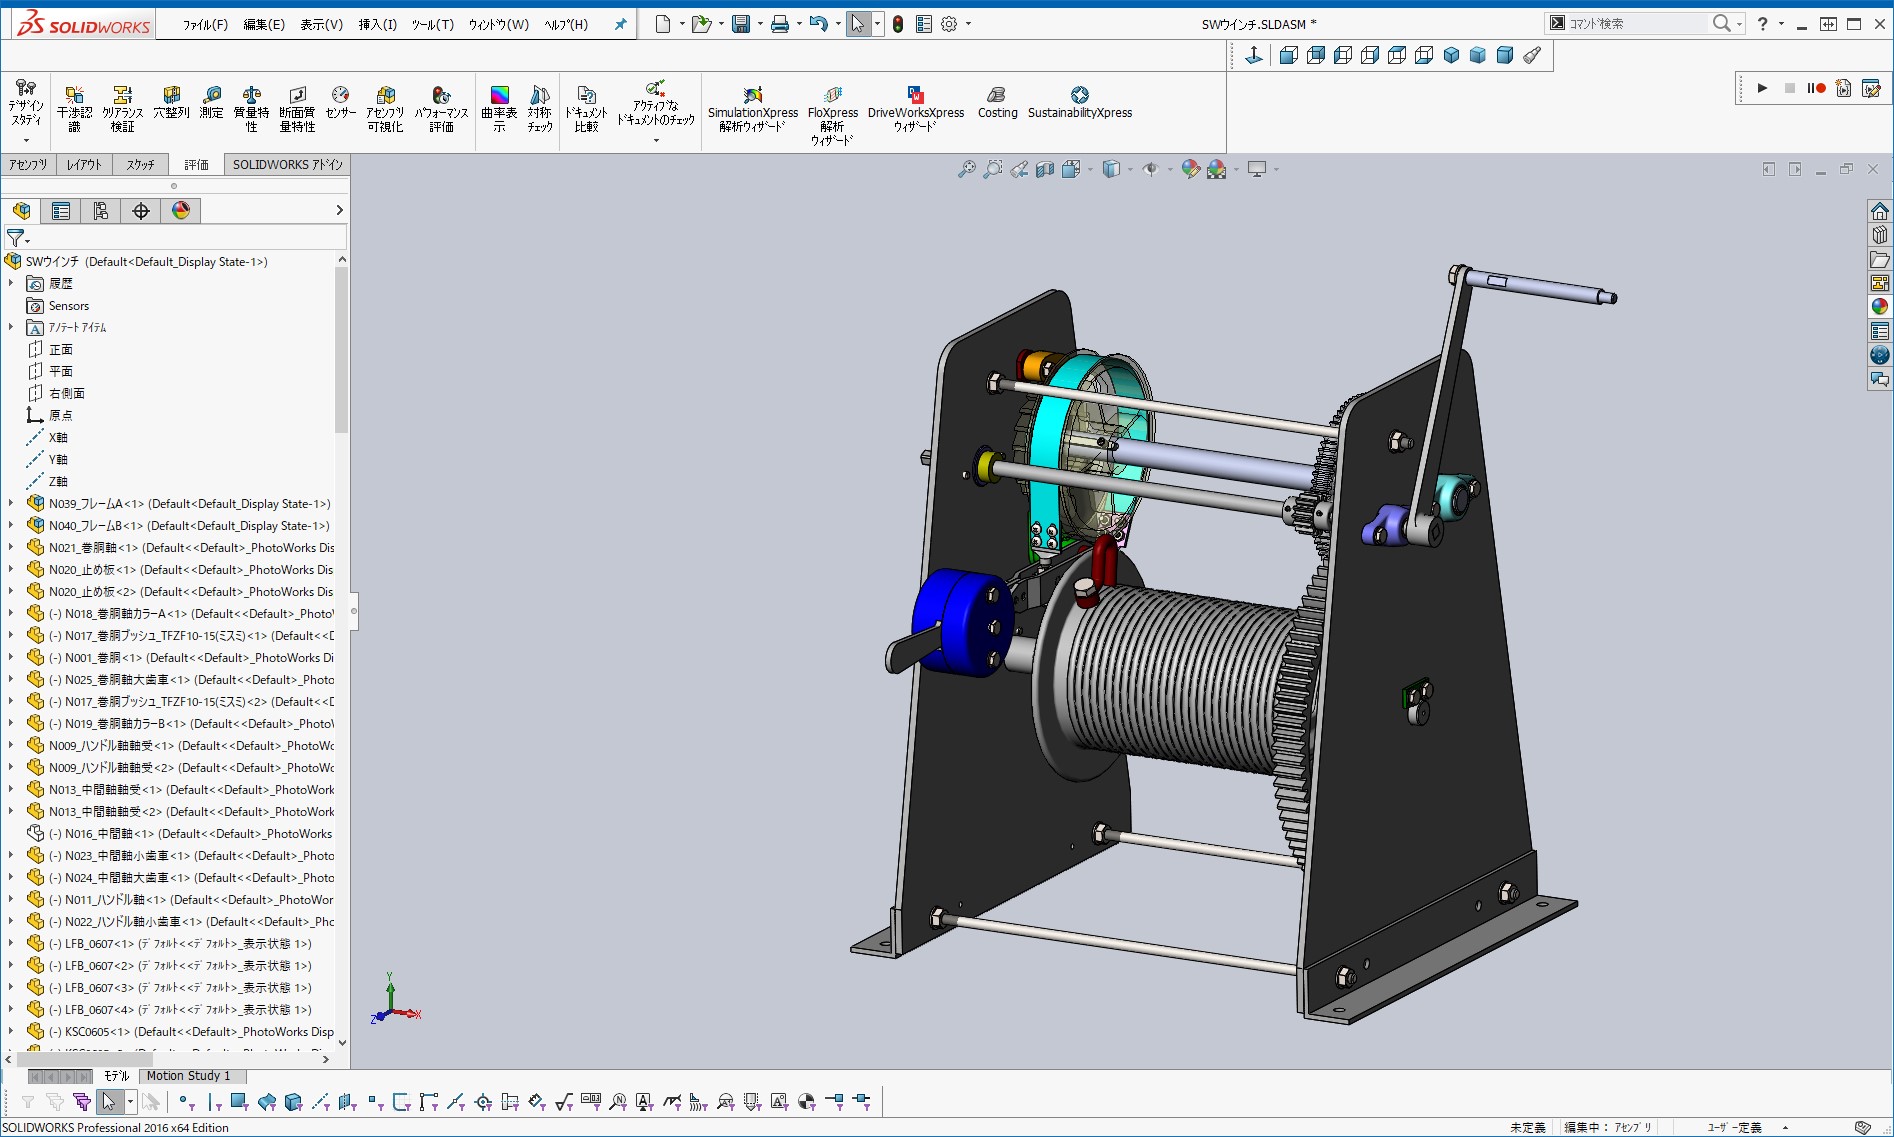Open the Interference Detection tool (干渉認識)
Viewport: 1894px width, 1137px height.
[x=74, y=108]
